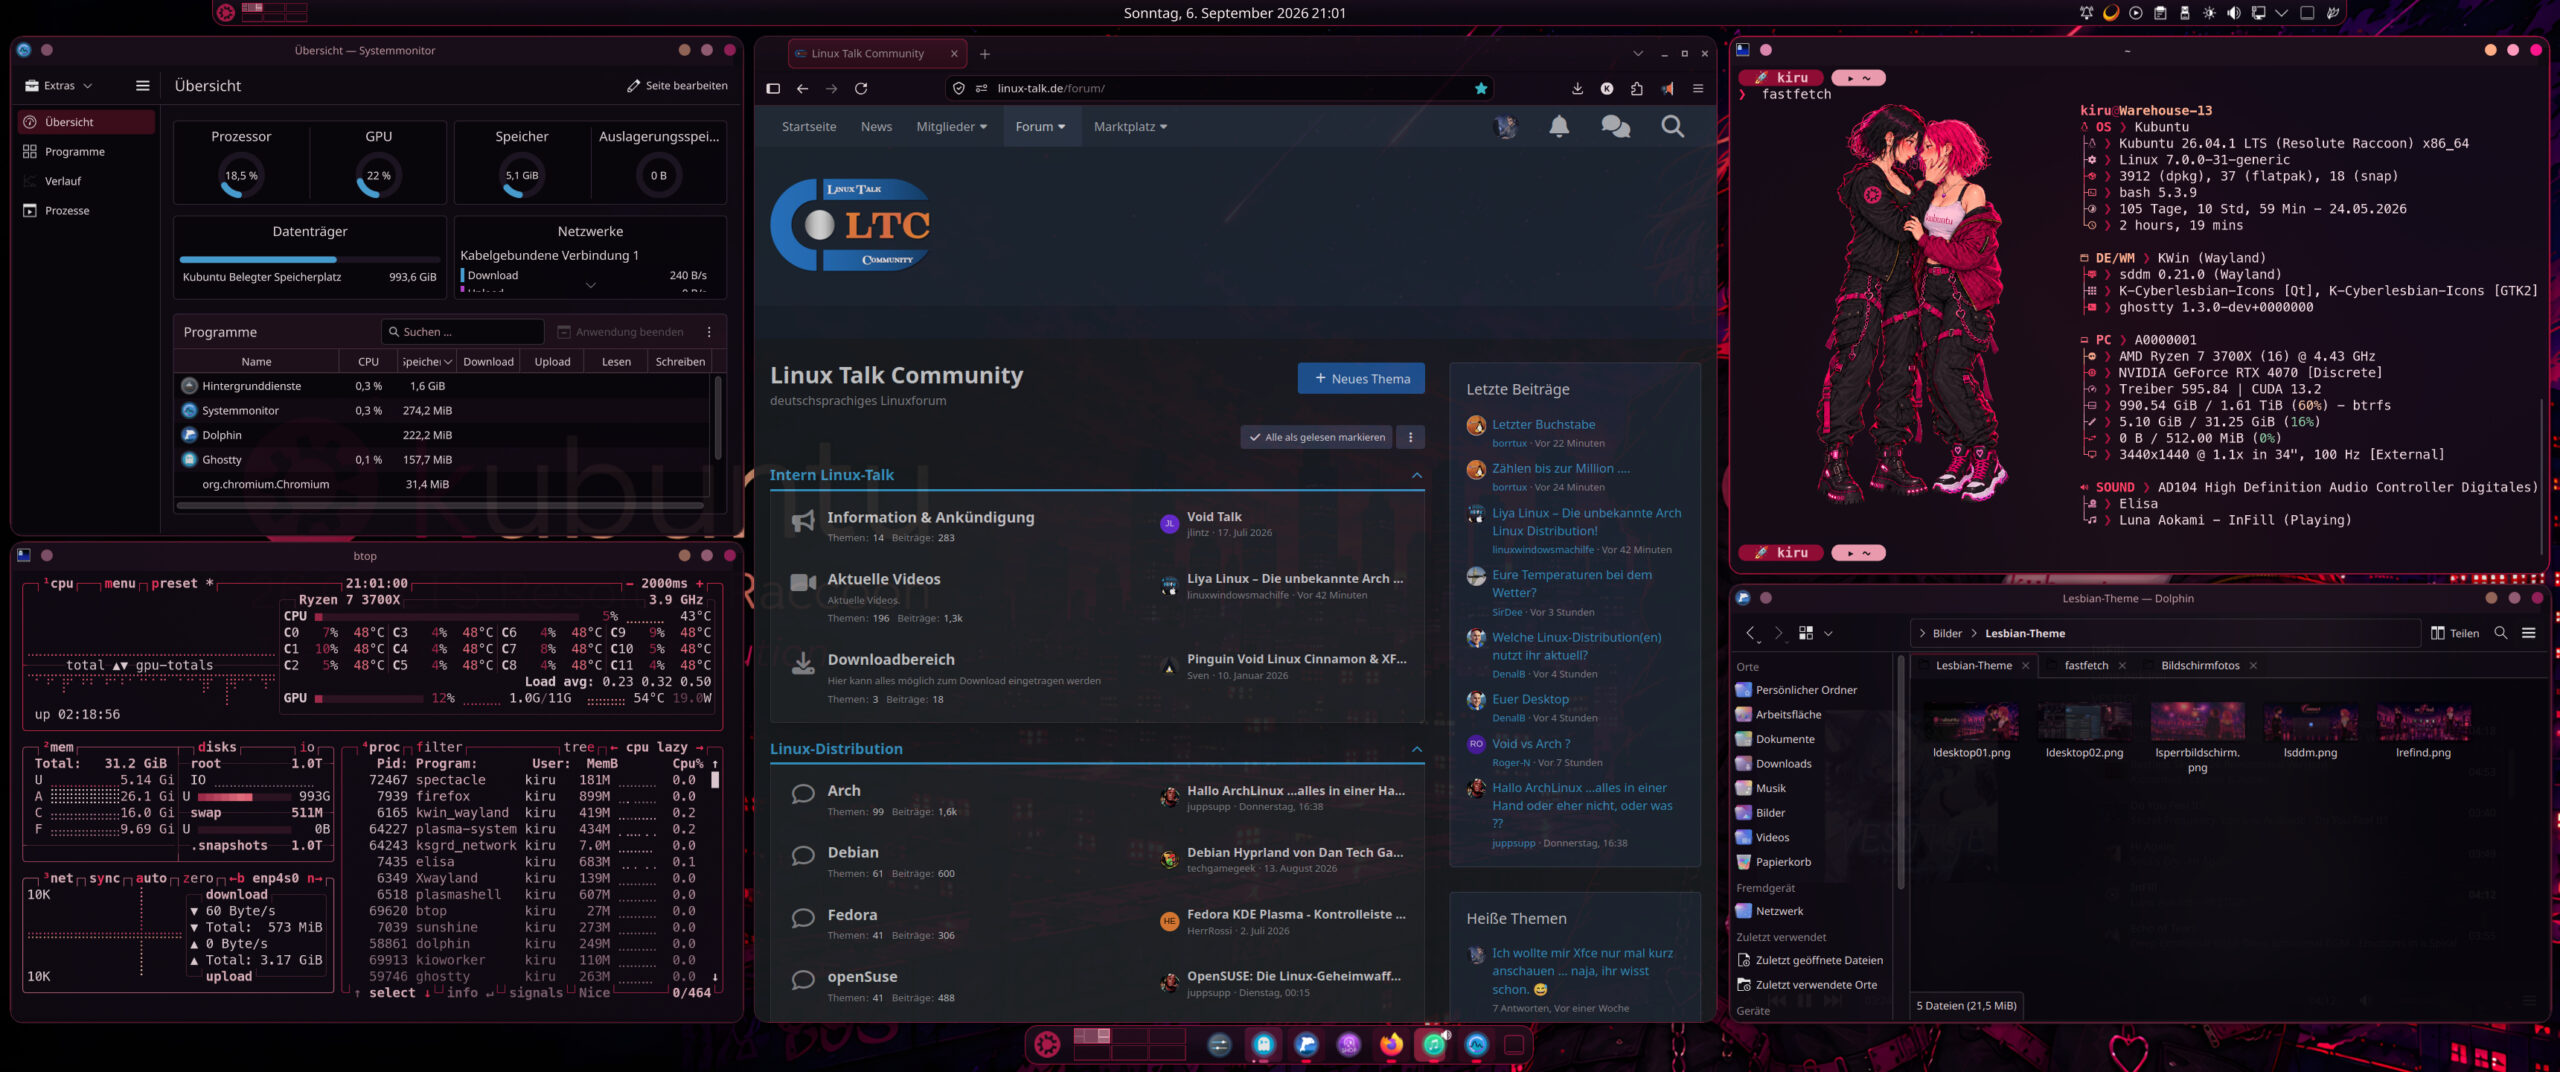Open the Firefox application menu button
2560x1072 pixels.
(x=1697, y=89)
